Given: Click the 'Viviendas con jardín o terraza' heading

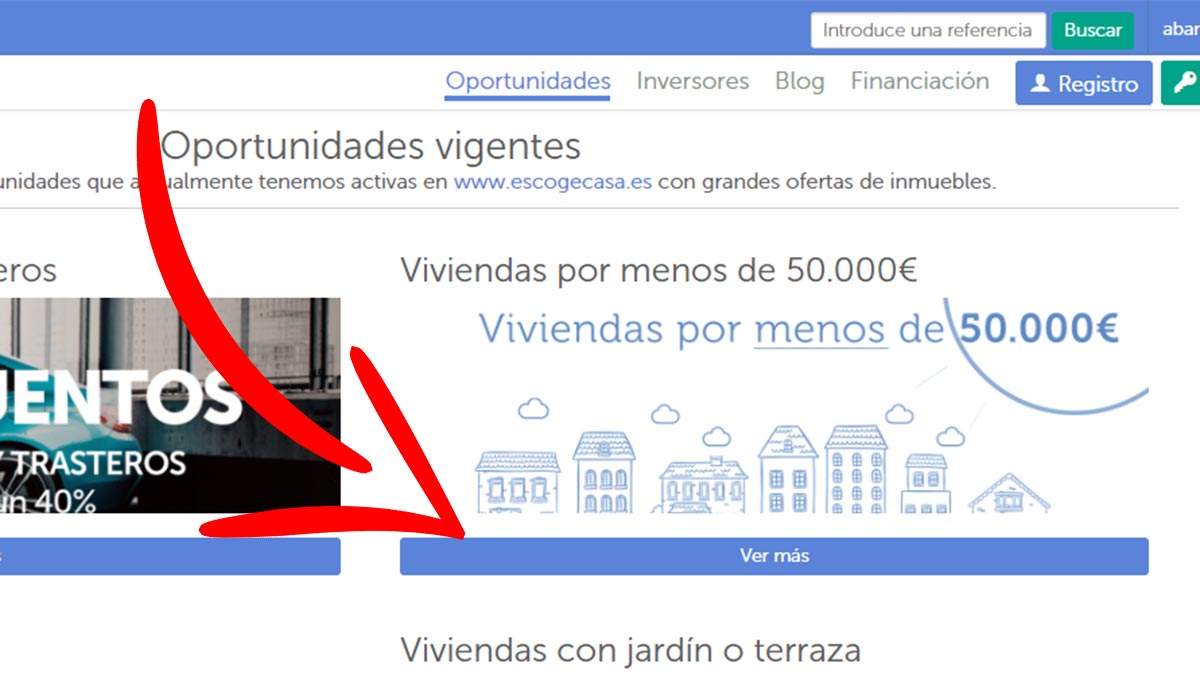Looking at the screenshot, I should coord(630,650).
